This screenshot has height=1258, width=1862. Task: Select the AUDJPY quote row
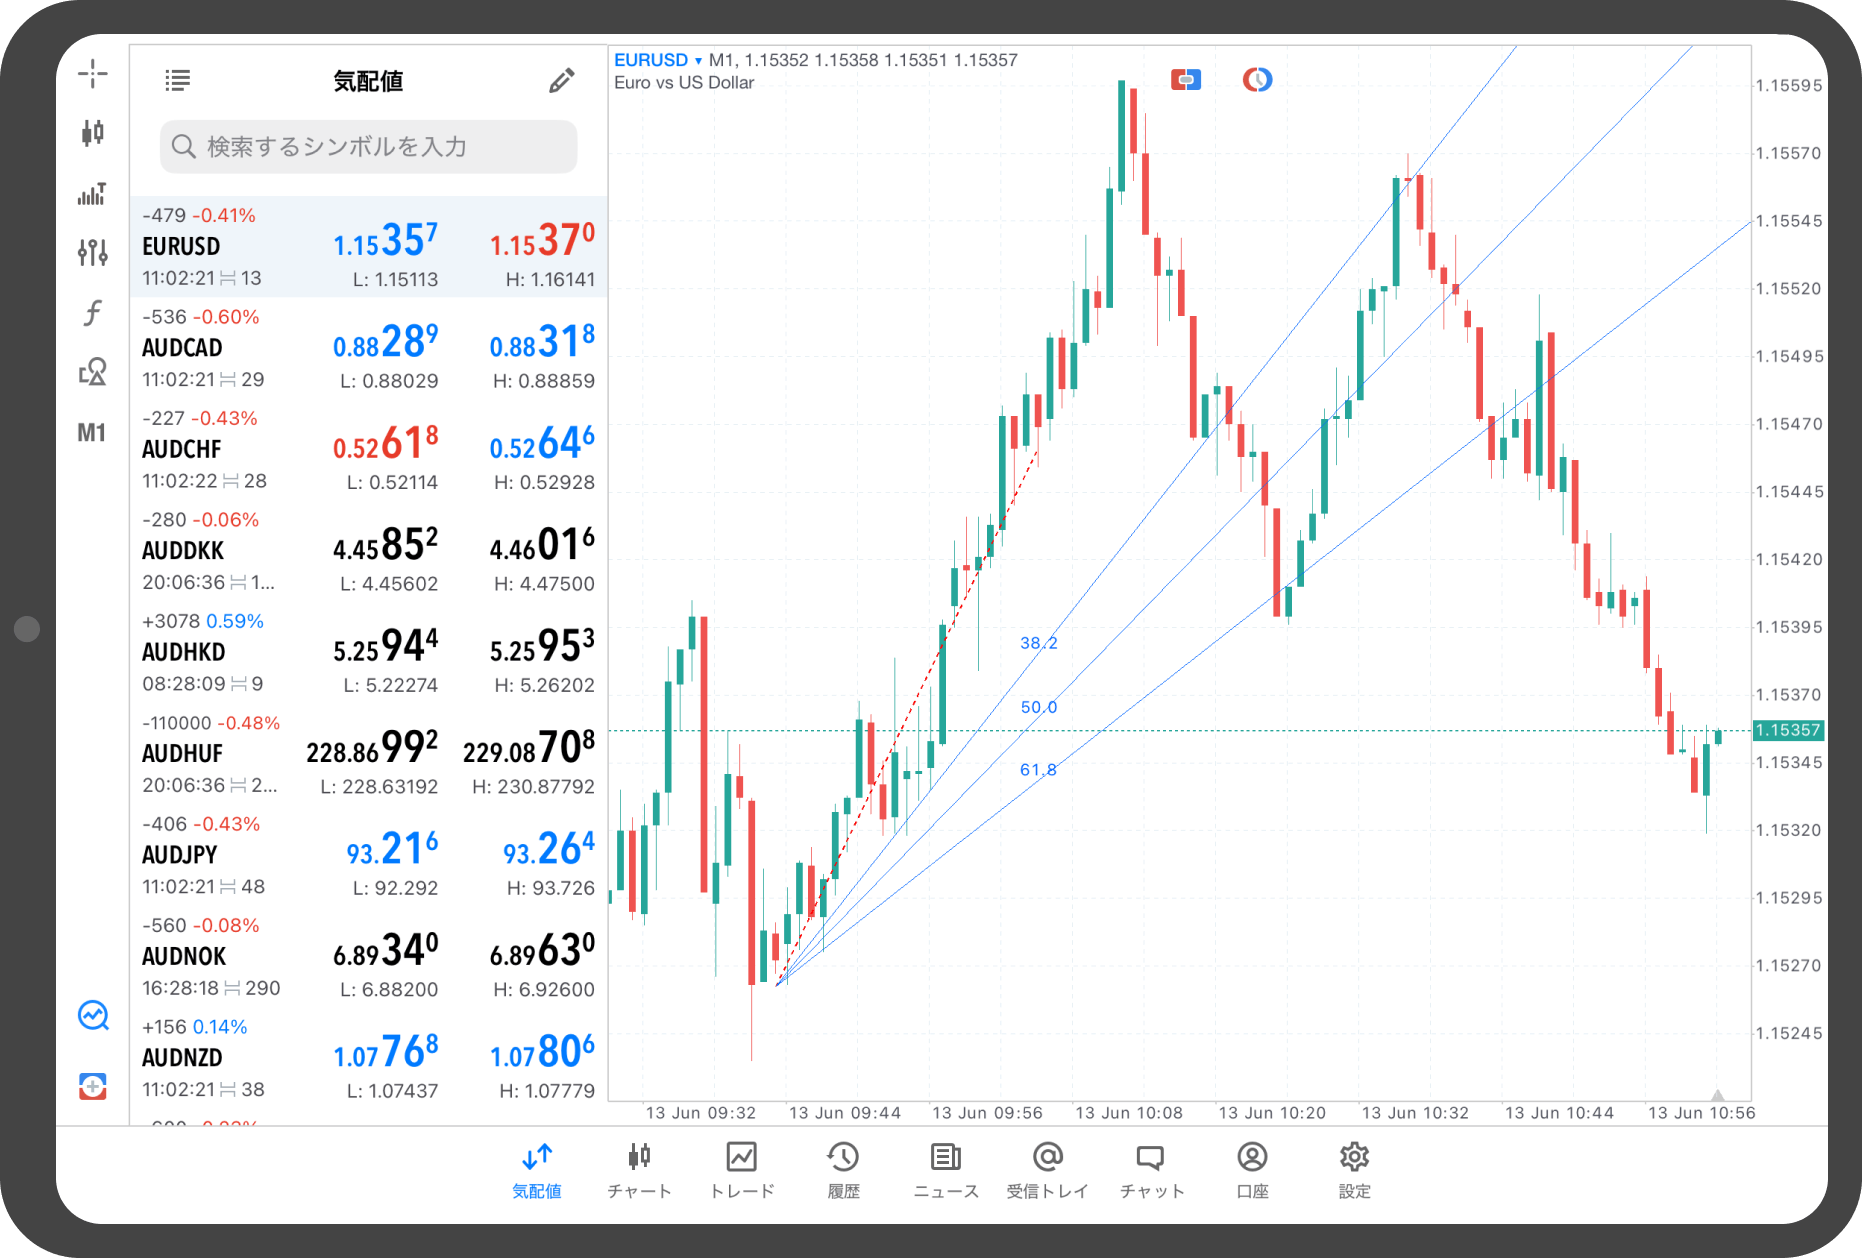(368, 855)
